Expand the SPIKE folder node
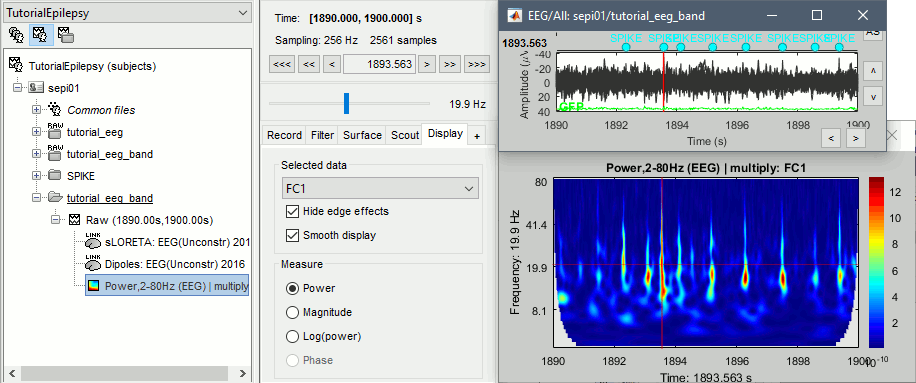 pos(37,176)
